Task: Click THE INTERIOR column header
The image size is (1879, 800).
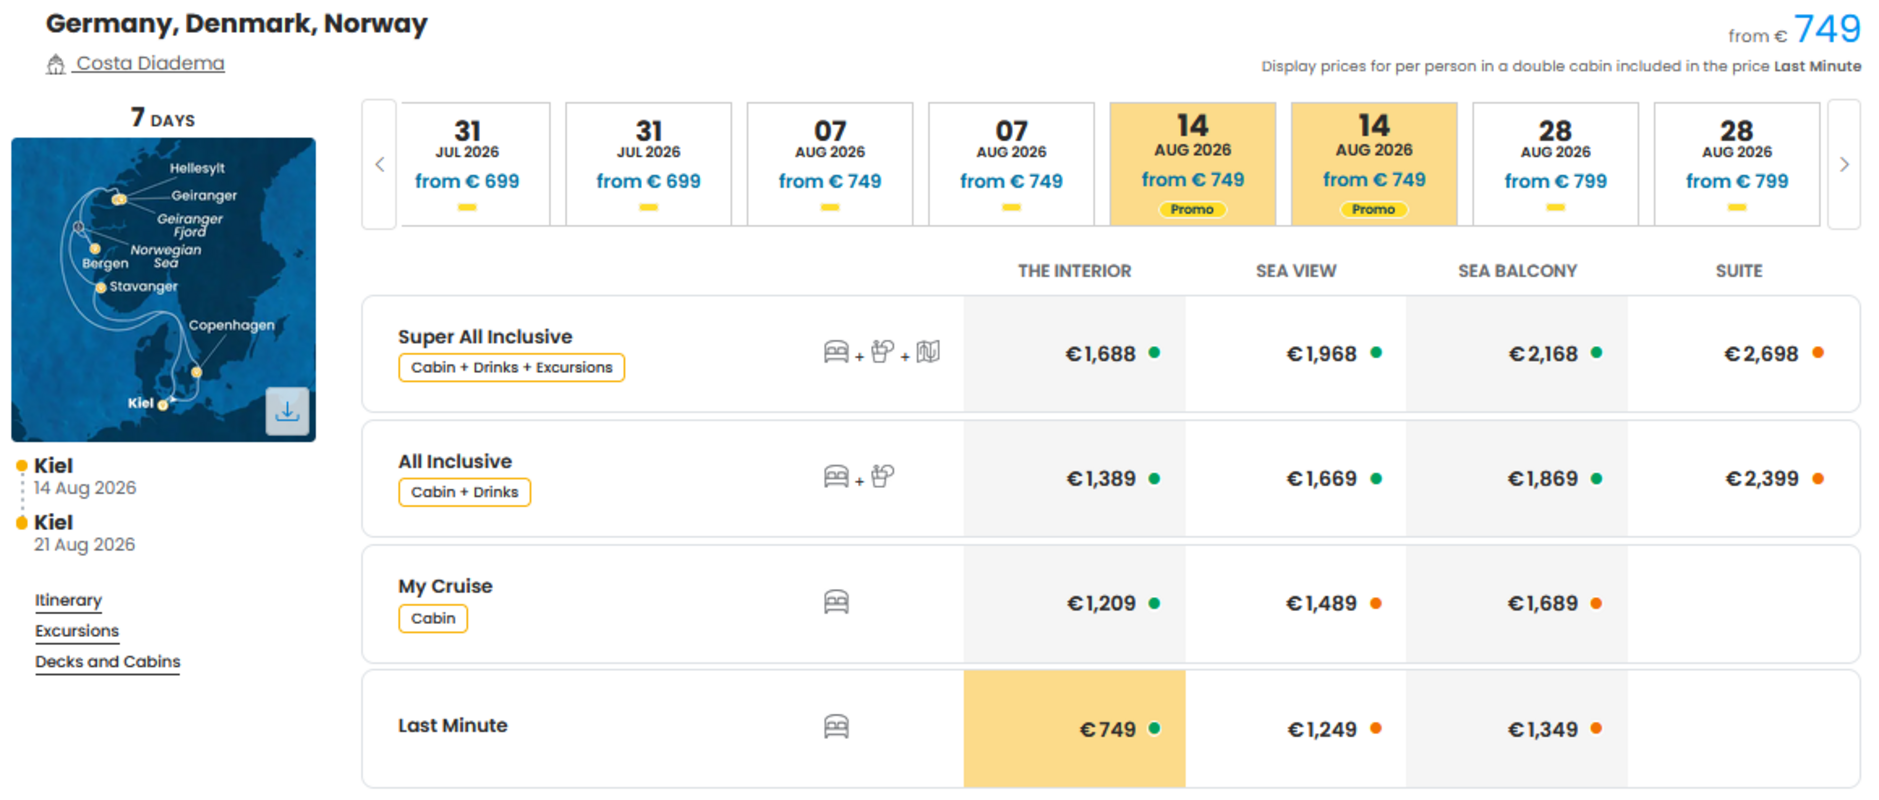Action: click(x=1075, y=271)
